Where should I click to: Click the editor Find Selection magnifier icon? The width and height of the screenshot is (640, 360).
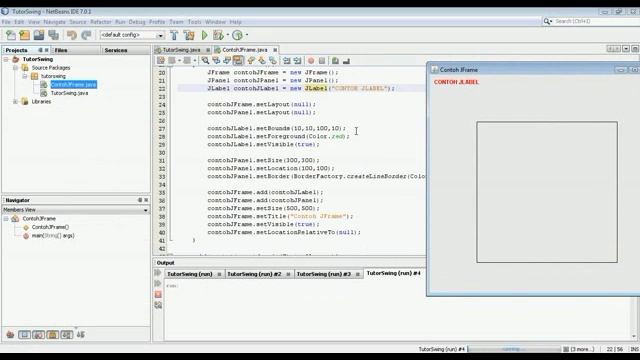[x=205, y=61]
